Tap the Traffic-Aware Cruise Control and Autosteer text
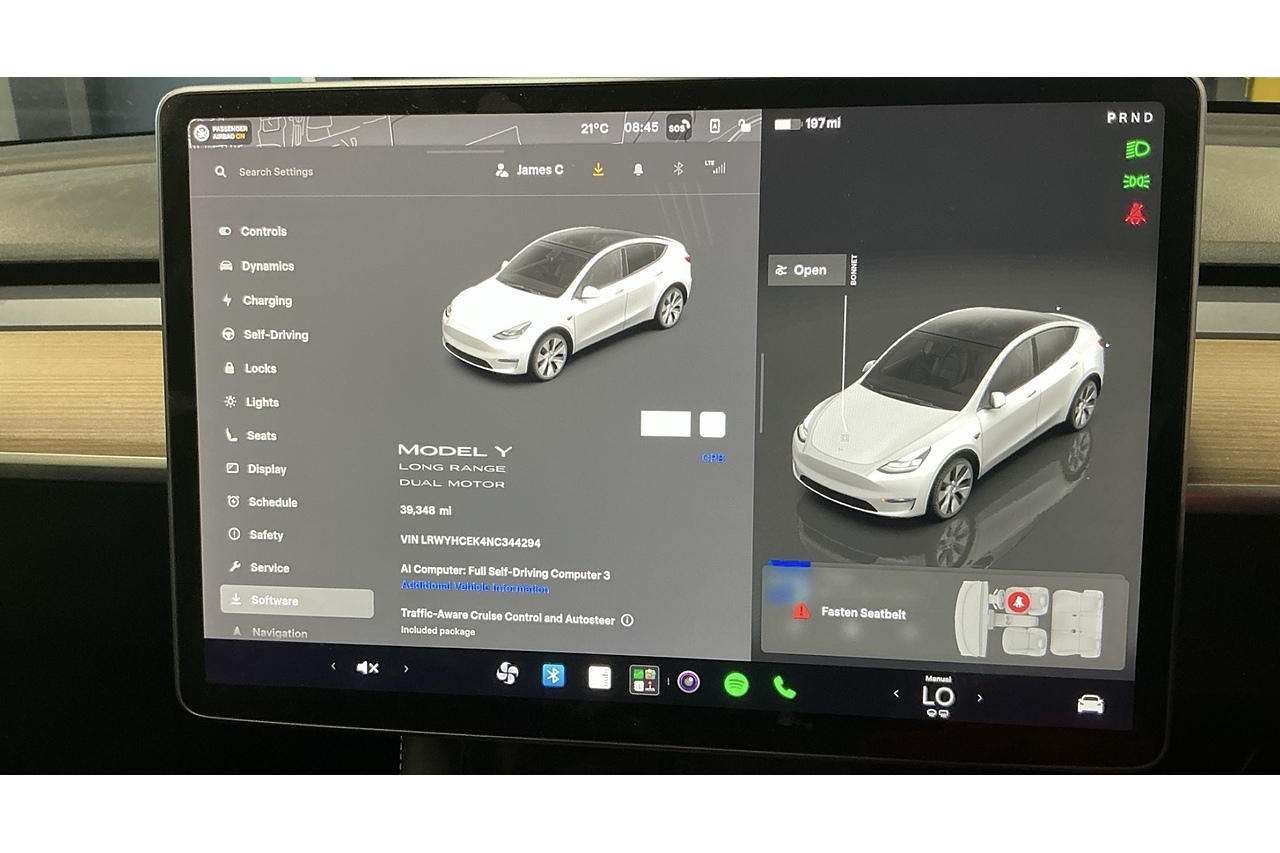 (x=508, y=616)
